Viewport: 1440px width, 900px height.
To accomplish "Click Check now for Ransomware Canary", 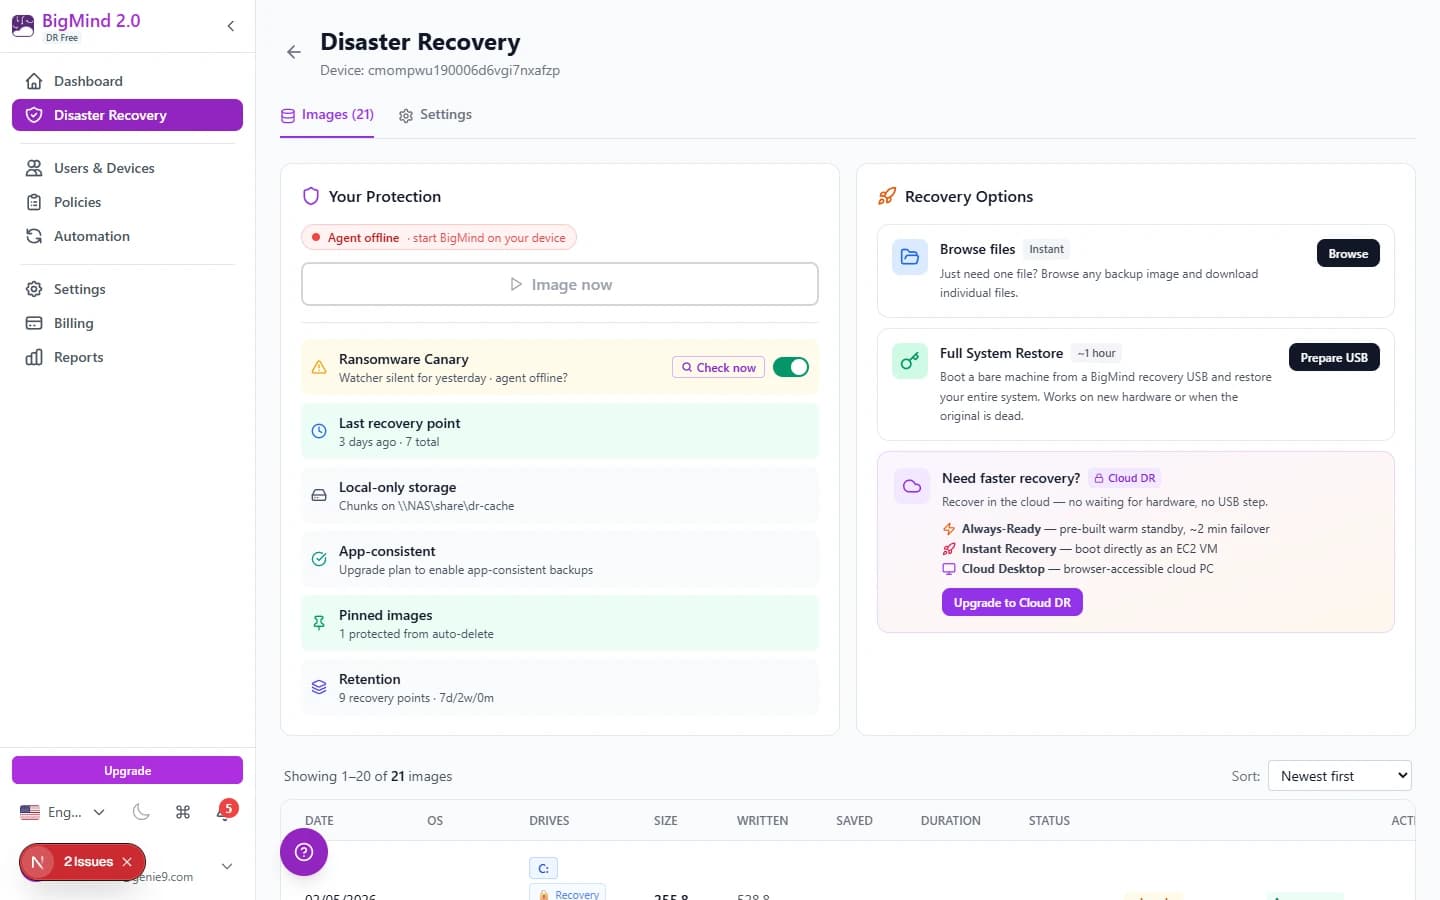I will pos(718,367).
